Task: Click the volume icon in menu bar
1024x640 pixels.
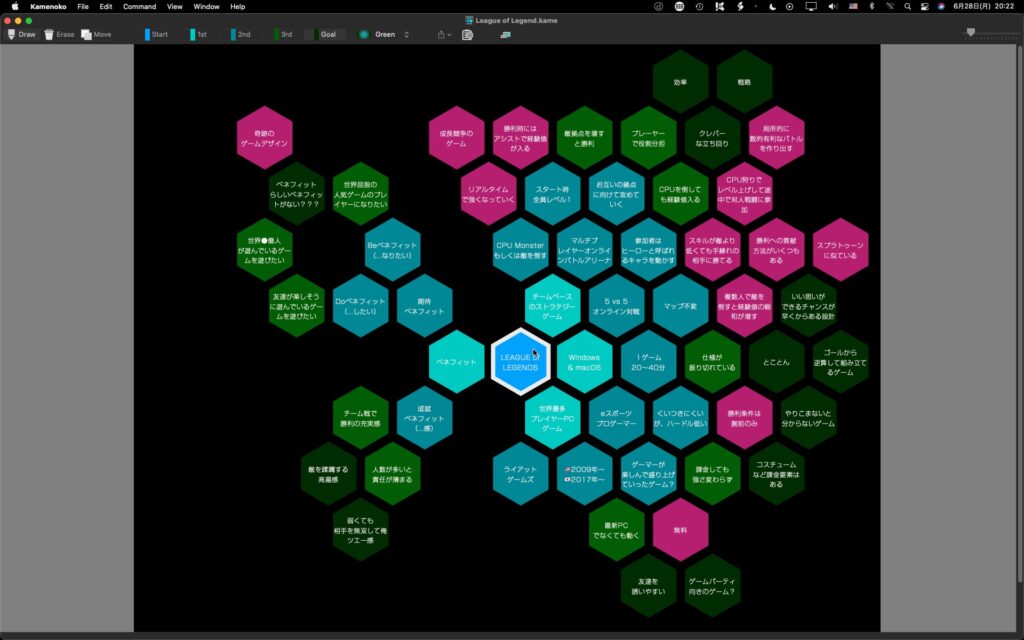Action: [x=833, y=7]
